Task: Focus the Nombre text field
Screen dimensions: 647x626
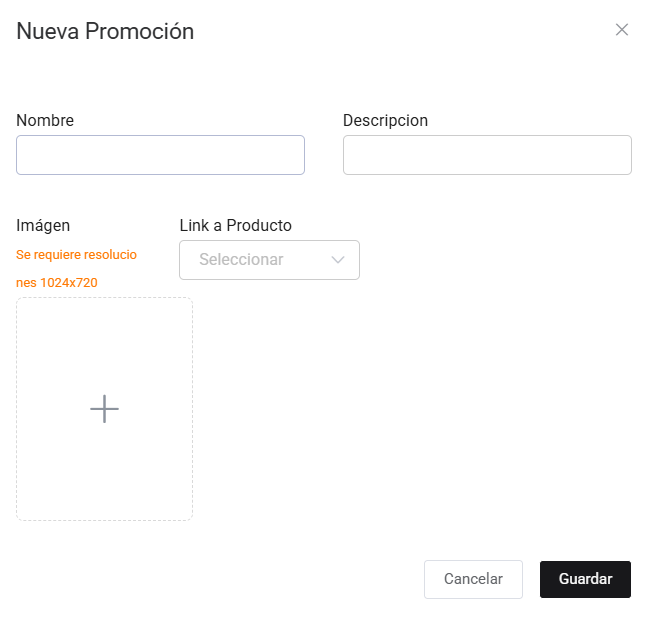Action: coord(160,155)
